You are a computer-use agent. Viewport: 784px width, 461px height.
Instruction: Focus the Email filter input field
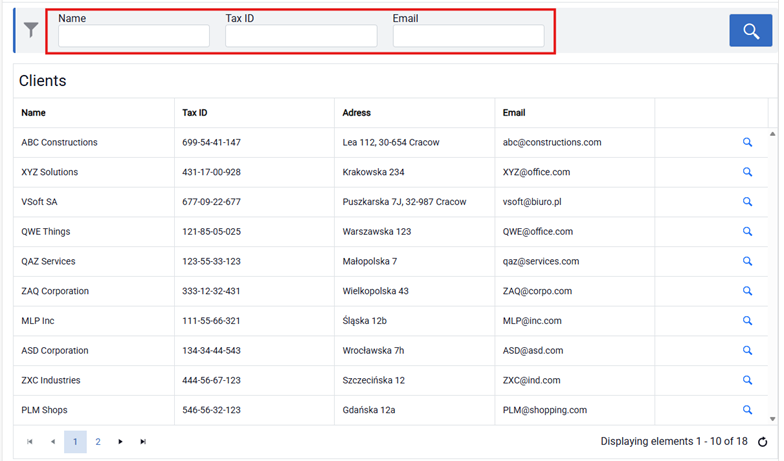[x=468, y=36]
